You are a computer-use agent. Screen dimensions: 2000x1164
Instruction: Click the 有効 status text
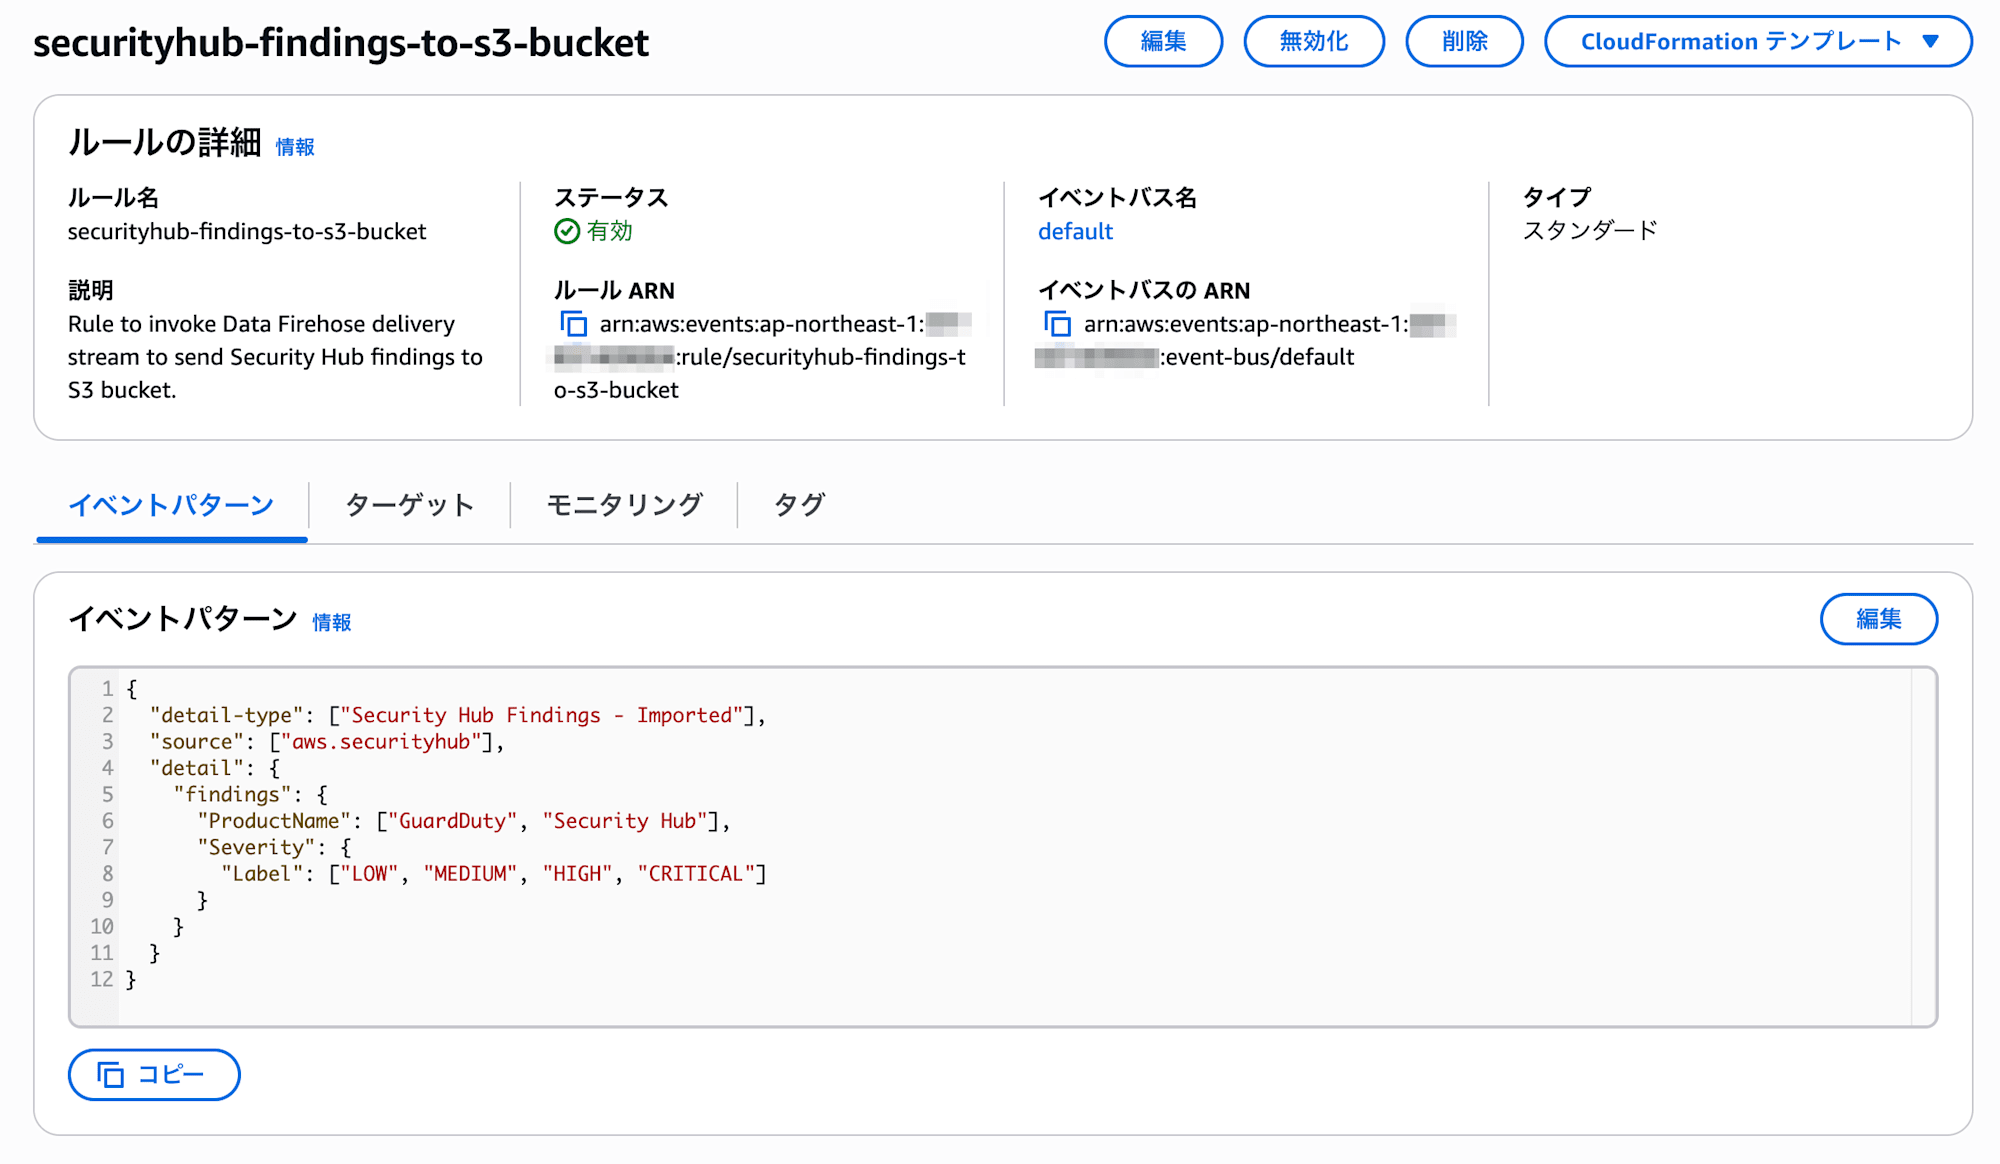(x=609, y=231)
